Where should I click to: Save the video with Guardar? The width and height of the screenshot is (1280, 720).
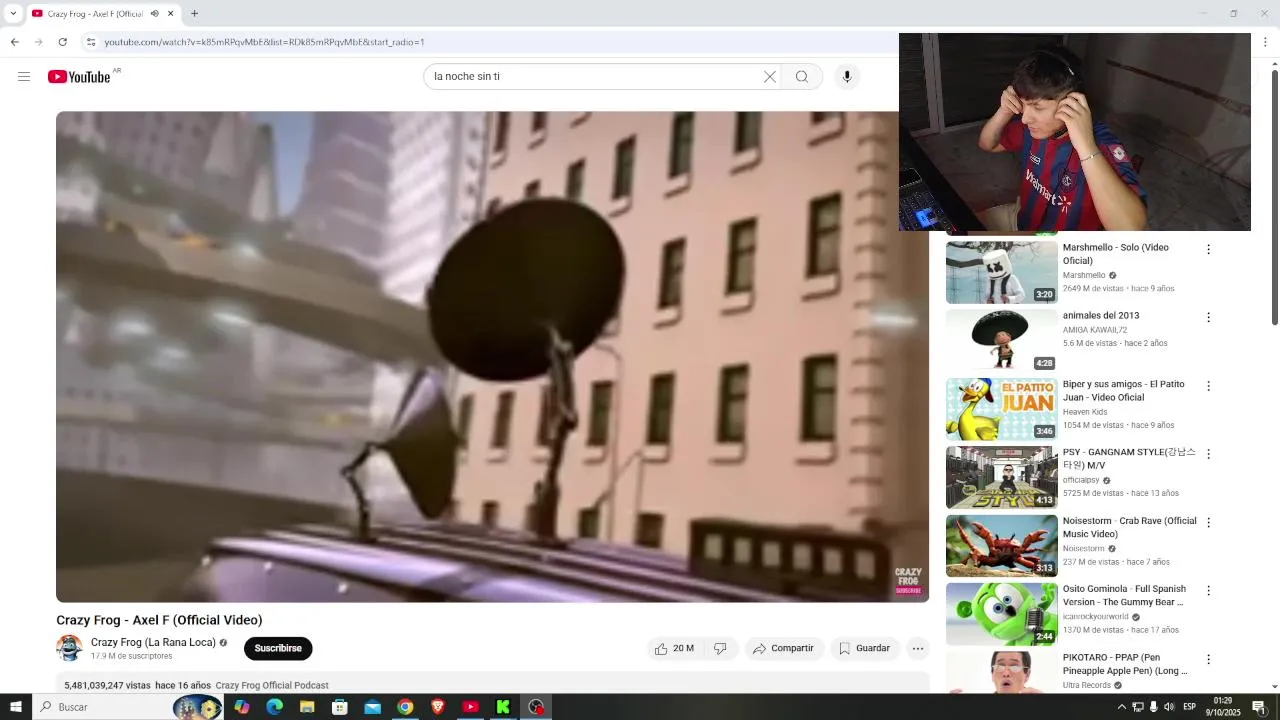coord(865,649)
